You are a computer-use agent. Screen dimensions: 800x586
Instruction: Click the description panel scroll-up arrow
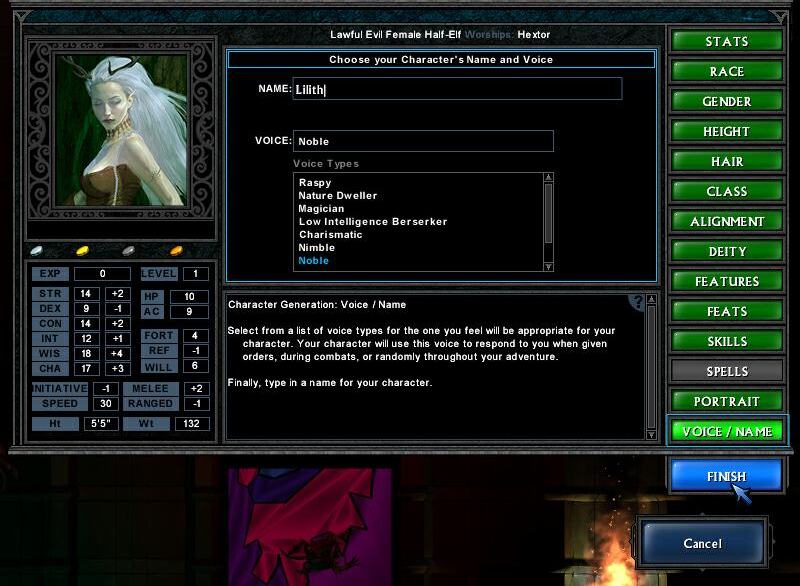(652, 300)
